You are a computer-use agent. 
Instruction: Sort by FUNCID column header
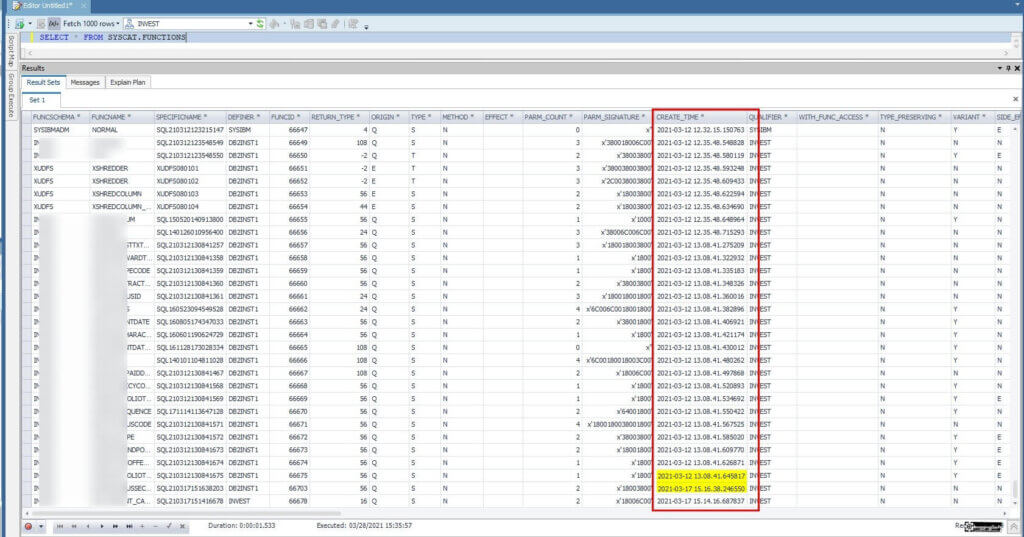(289, 117)
